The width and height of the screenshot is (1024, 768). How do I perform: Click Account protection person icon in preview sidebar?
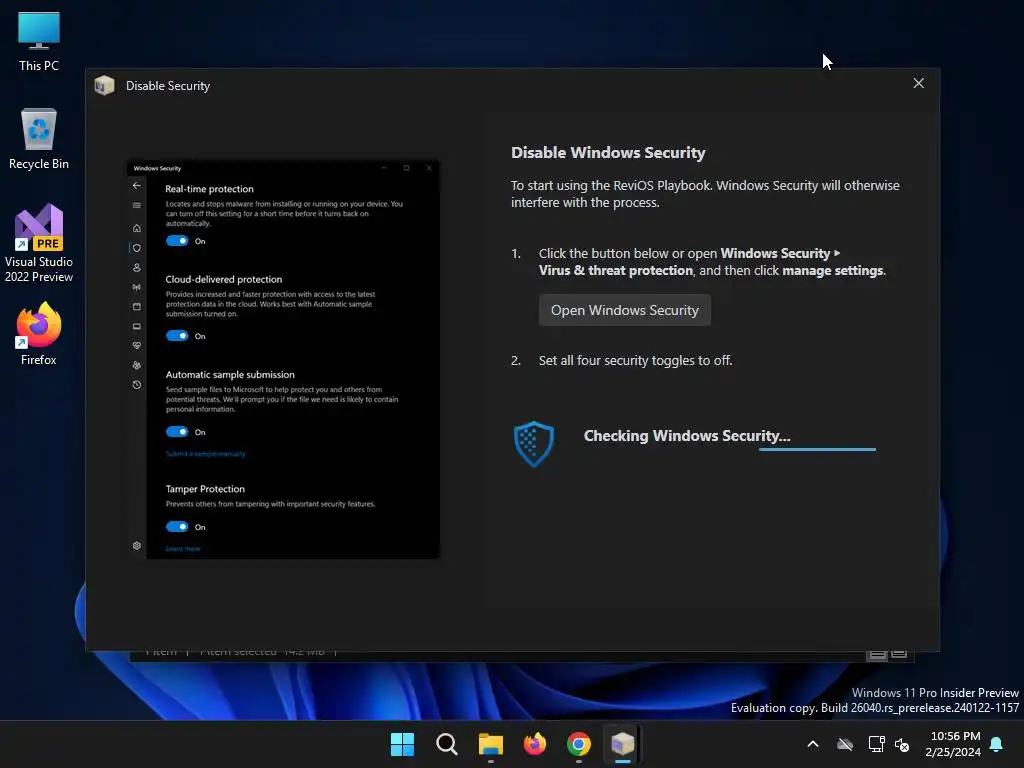point(136,268)
